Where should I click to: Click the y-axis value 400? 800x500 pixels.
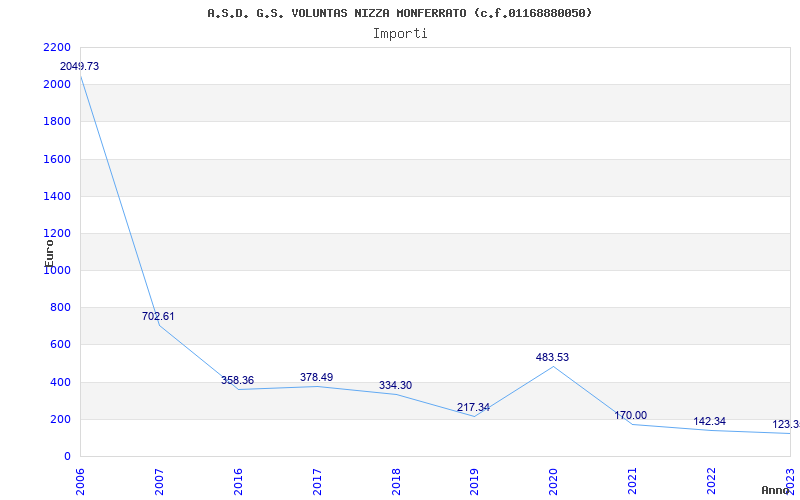pyautogui.click(x=61, y=382)
